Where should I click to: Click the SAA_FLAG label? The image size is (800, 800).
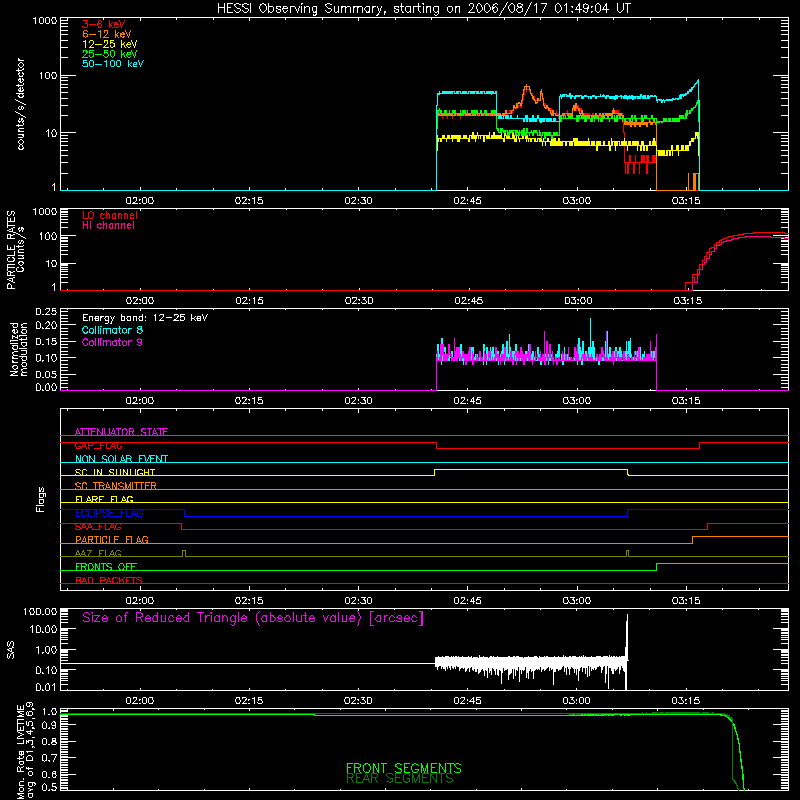[98, 527]
